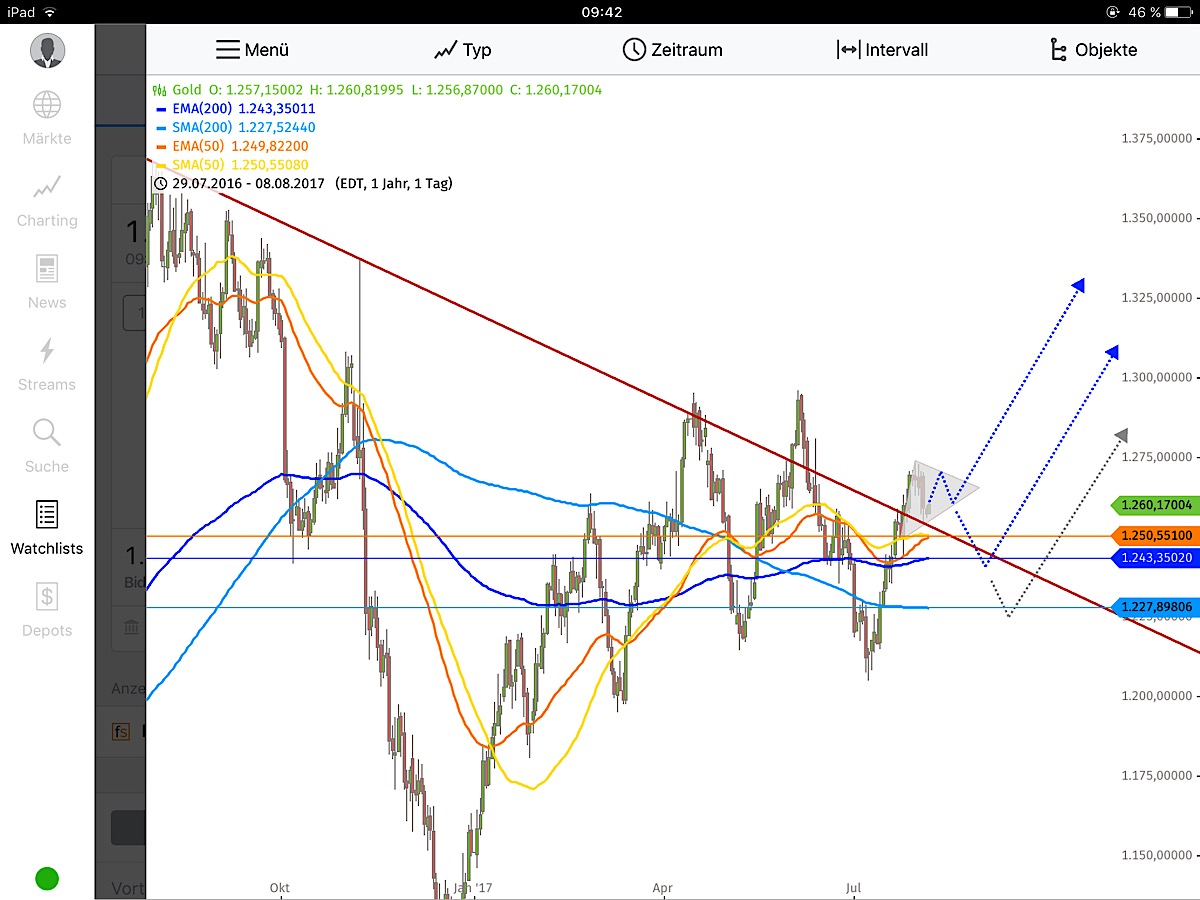
Task: Click the profile avatar in the sidebar
Action: point(49,50)
